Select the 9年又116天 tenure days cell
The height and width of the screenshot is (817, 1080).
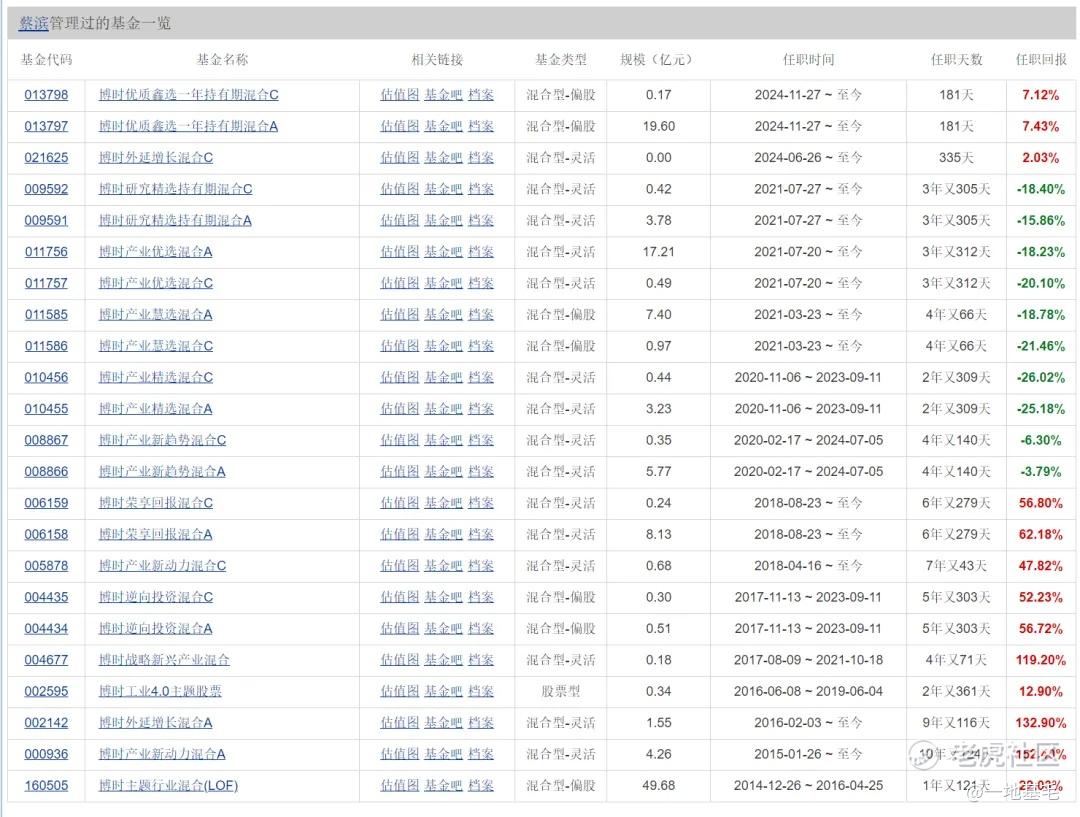tap(956, 723)
